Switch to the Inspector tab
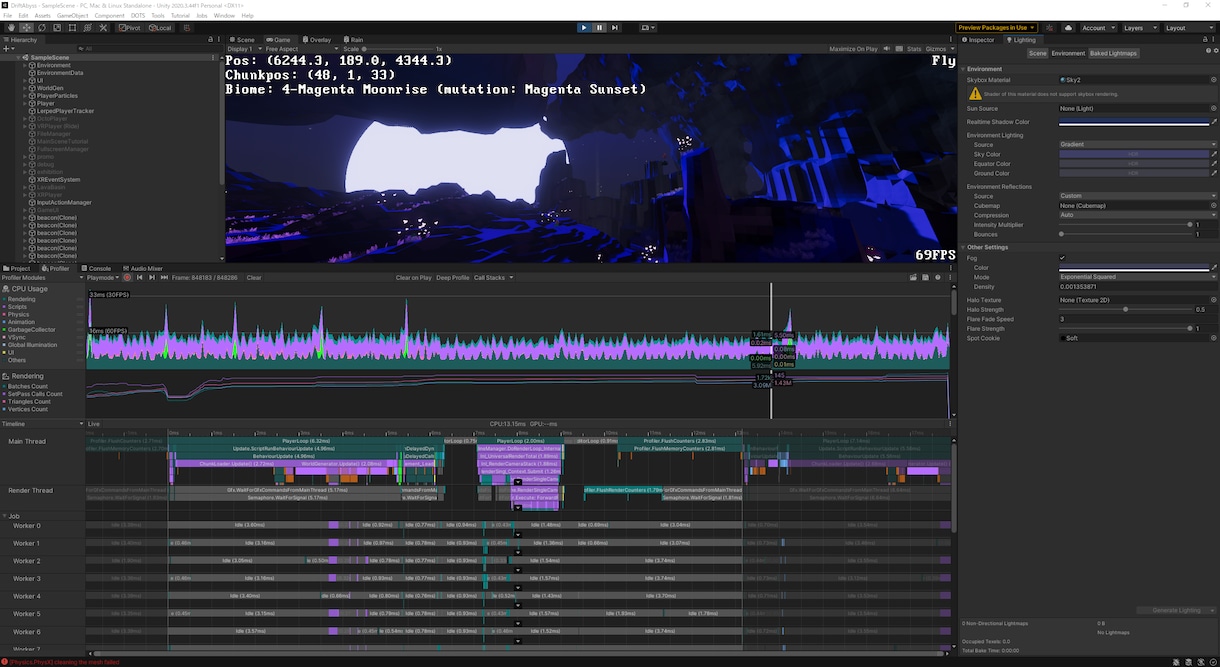The width and height of the screenshot is (1220, 667). [x=980, y=40]
